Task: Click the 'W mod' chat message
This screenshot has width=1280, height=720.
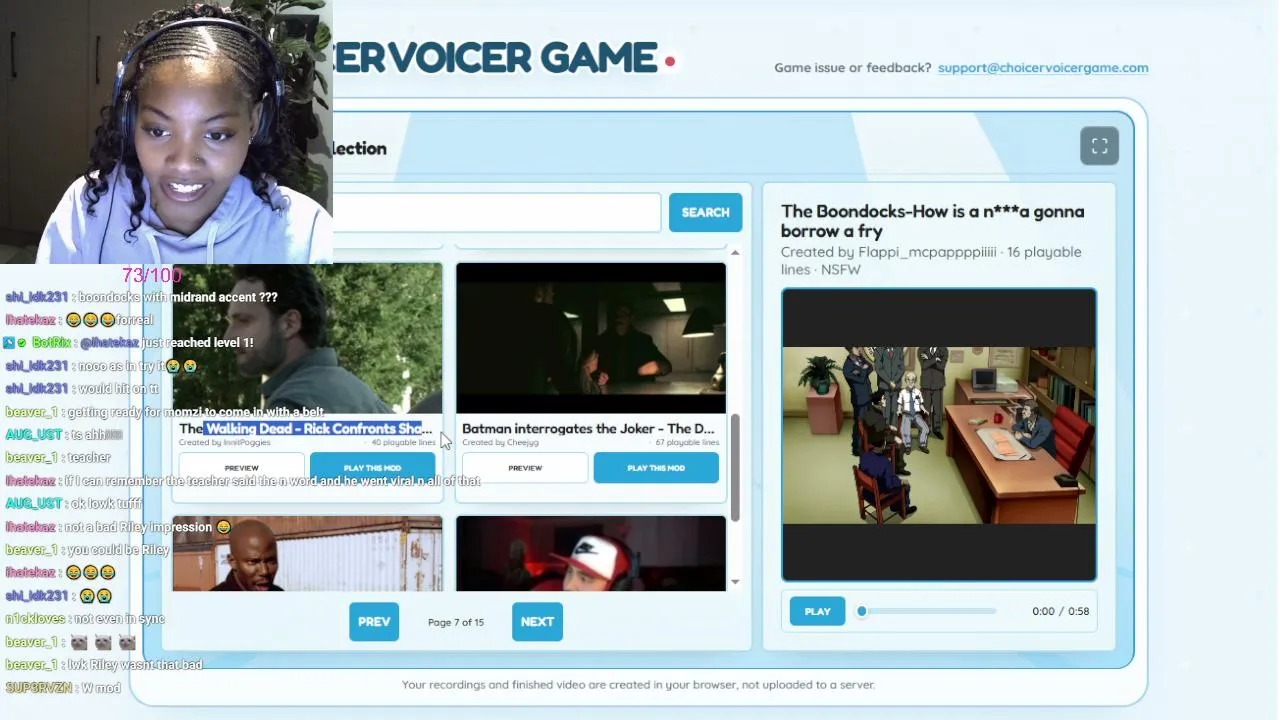Action: pyautogui.click(x=101, y=688)
